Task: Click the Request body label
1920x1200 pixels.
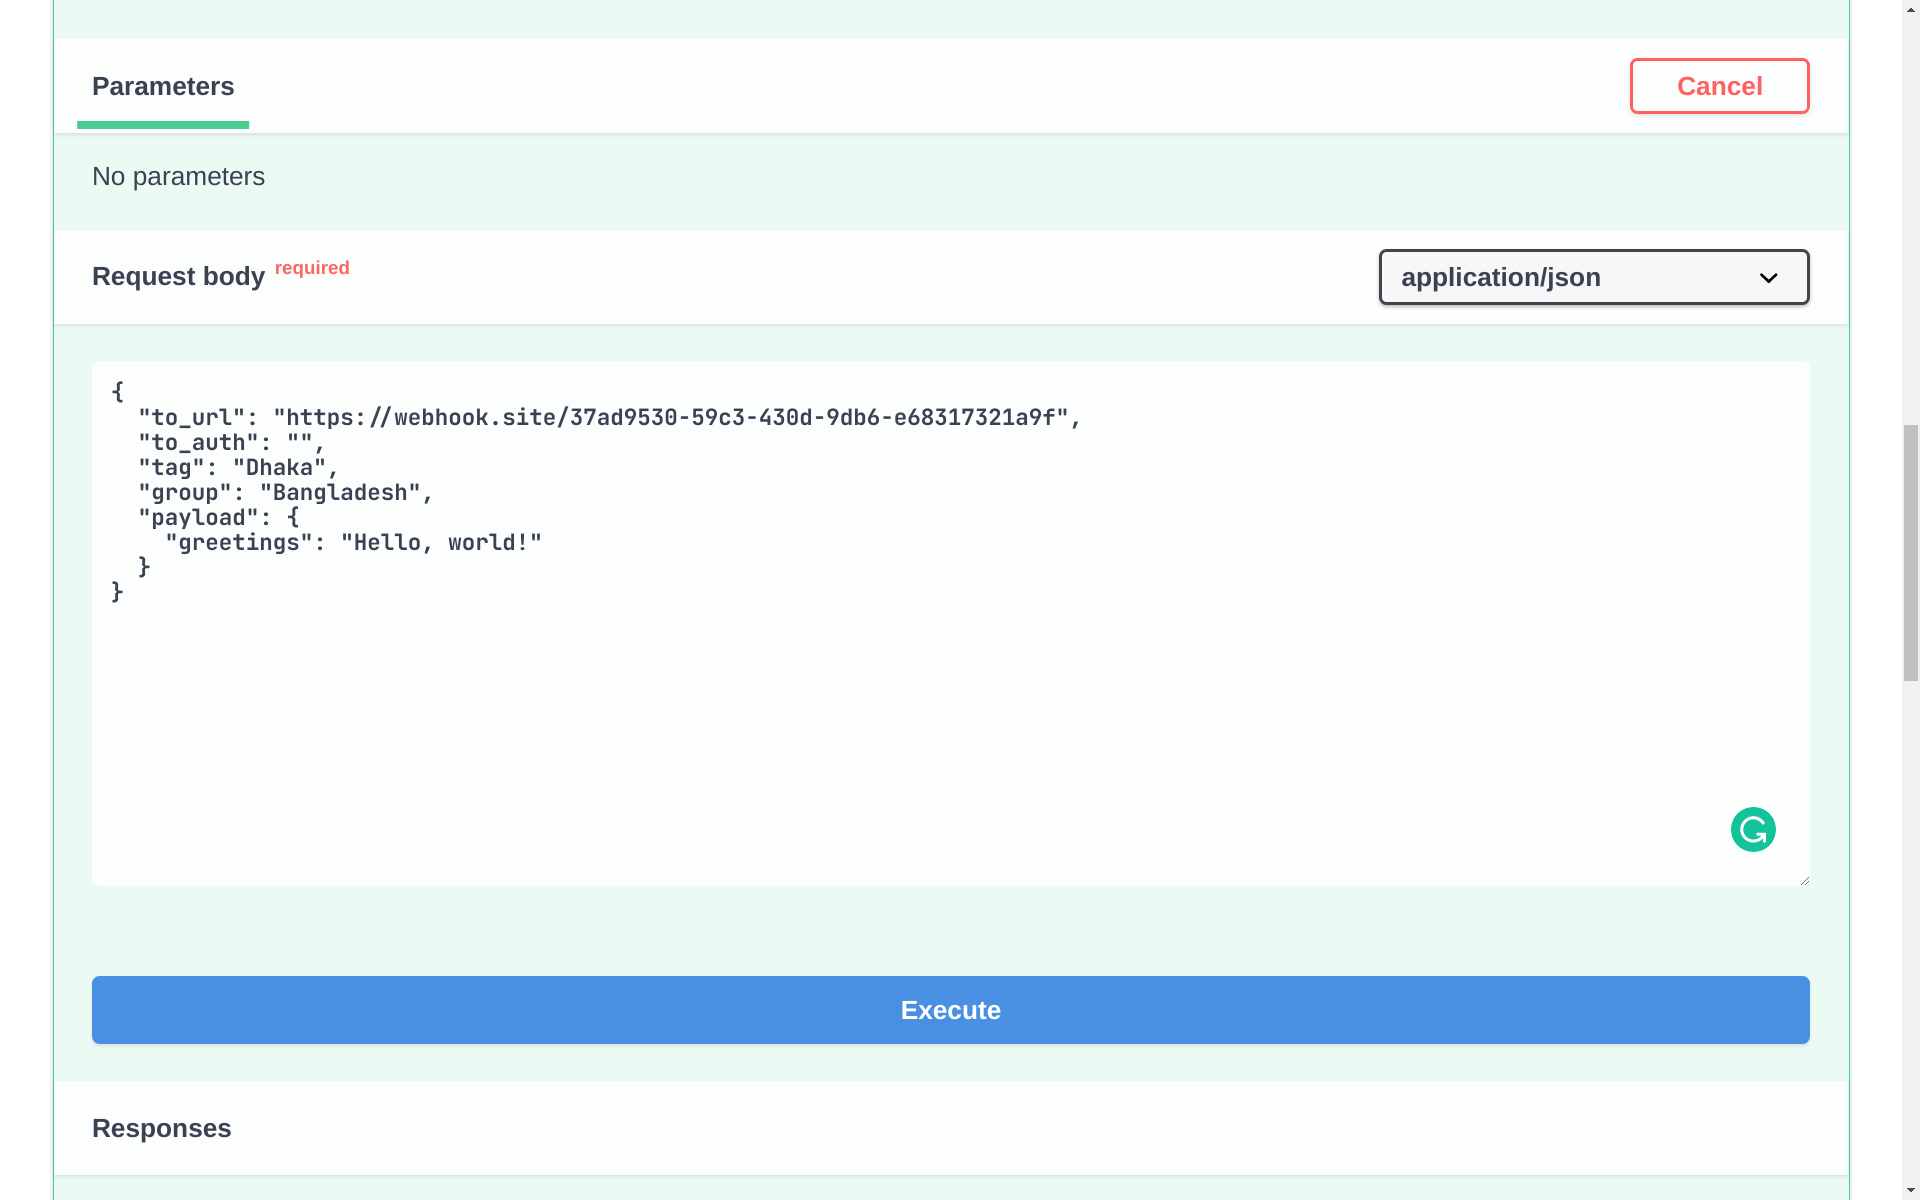Action: [x=178, y=277]
